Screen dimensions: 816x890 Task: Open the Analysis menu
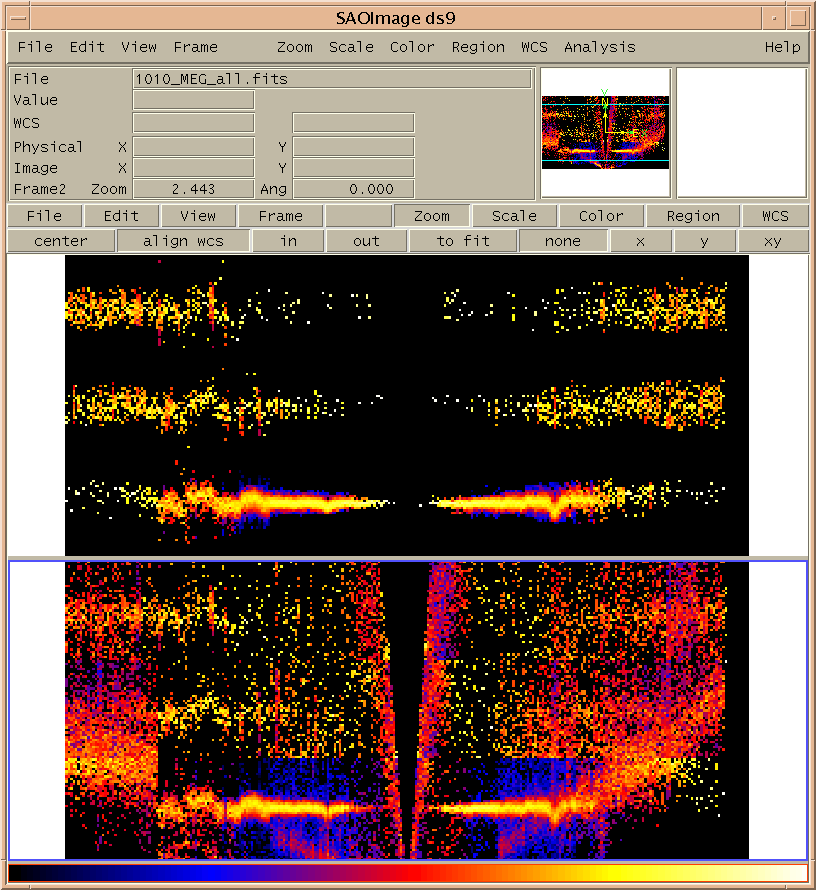pyautogui.click(x=599, y=47)
